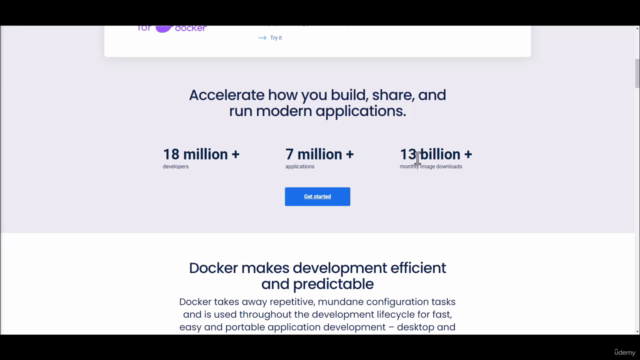The height and width of the screenshot is (360, 640).
Task: Click the "Docker takes away repetitive" paragraph
Action: [317, 314]
